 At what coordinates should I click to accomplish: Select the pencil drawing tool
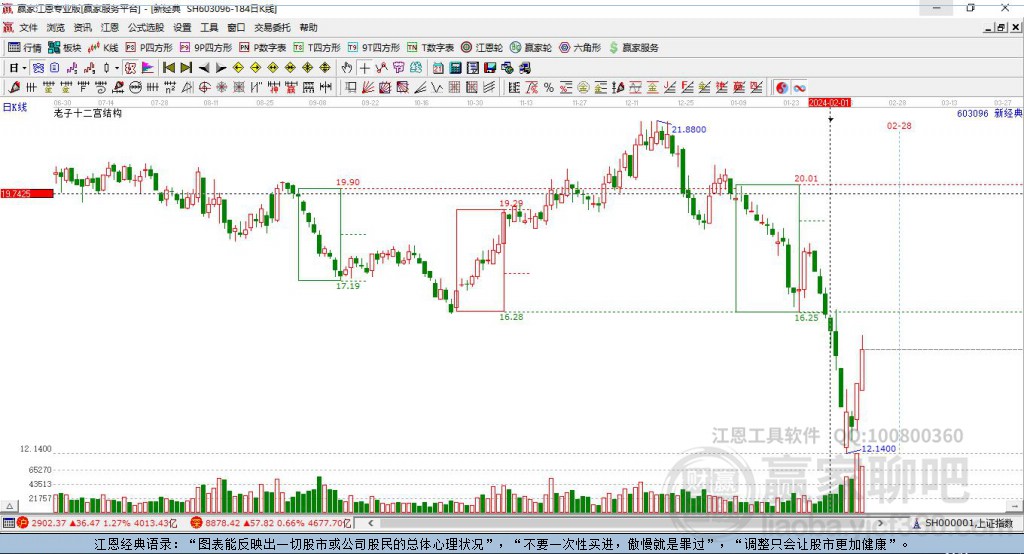(x=14, y=88)
